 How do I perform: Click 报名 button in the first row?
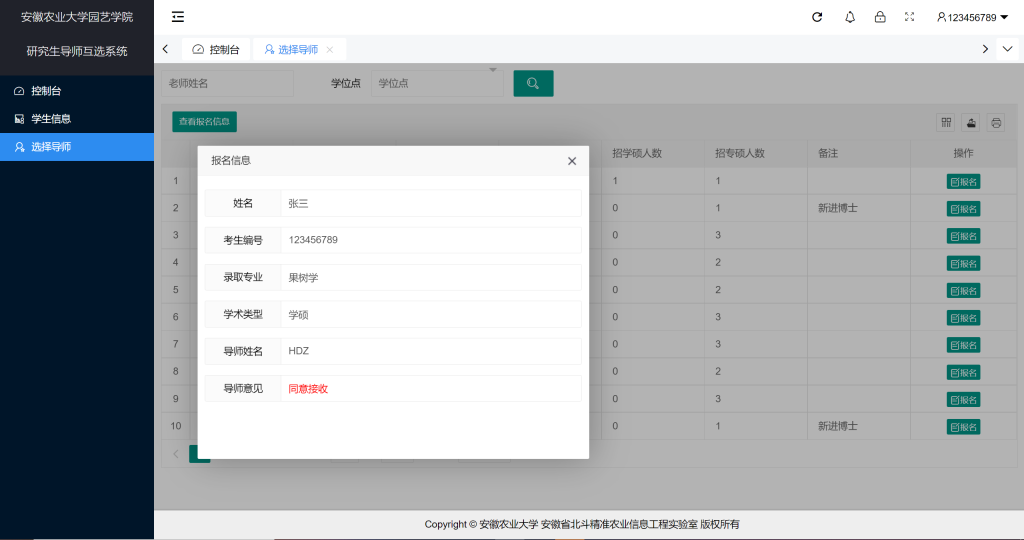[x=963, y=181]
